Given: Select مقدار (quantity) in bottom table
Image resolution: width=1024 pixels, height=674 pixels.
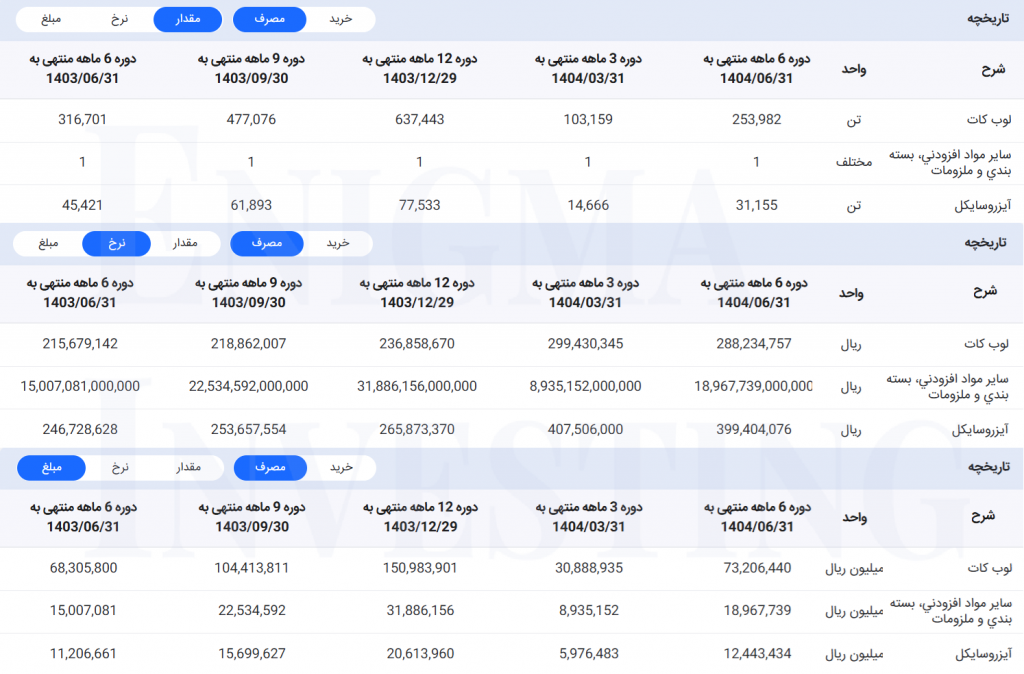Looking at the screenshot, I should tap(188, 468).
